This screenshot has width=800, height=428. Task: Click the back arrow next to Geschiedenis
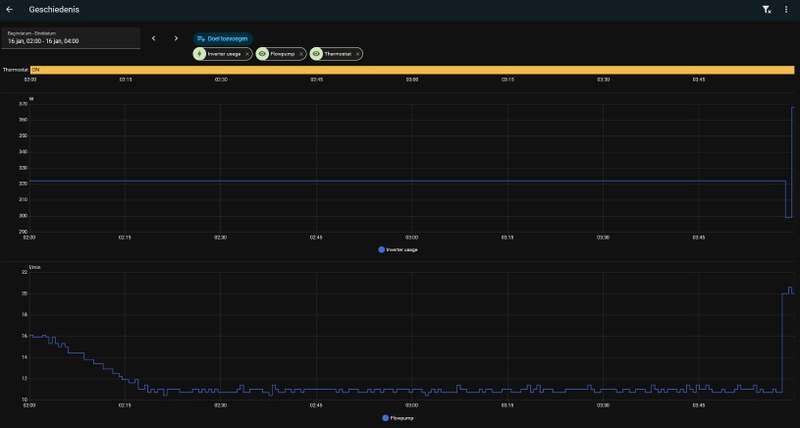pyautogui.click(x=10, y=9)
